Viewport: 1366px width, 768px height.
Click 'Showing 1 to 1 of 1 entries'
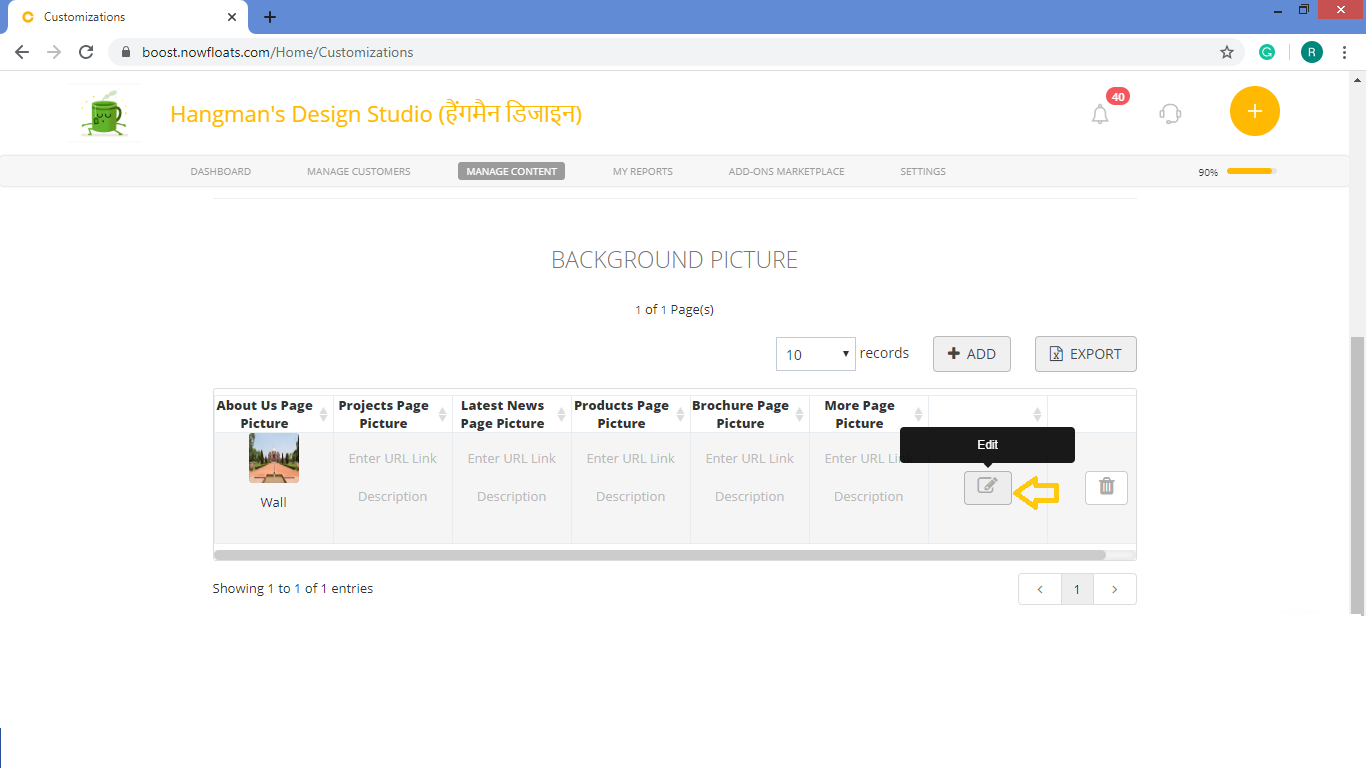click(293, 589)
